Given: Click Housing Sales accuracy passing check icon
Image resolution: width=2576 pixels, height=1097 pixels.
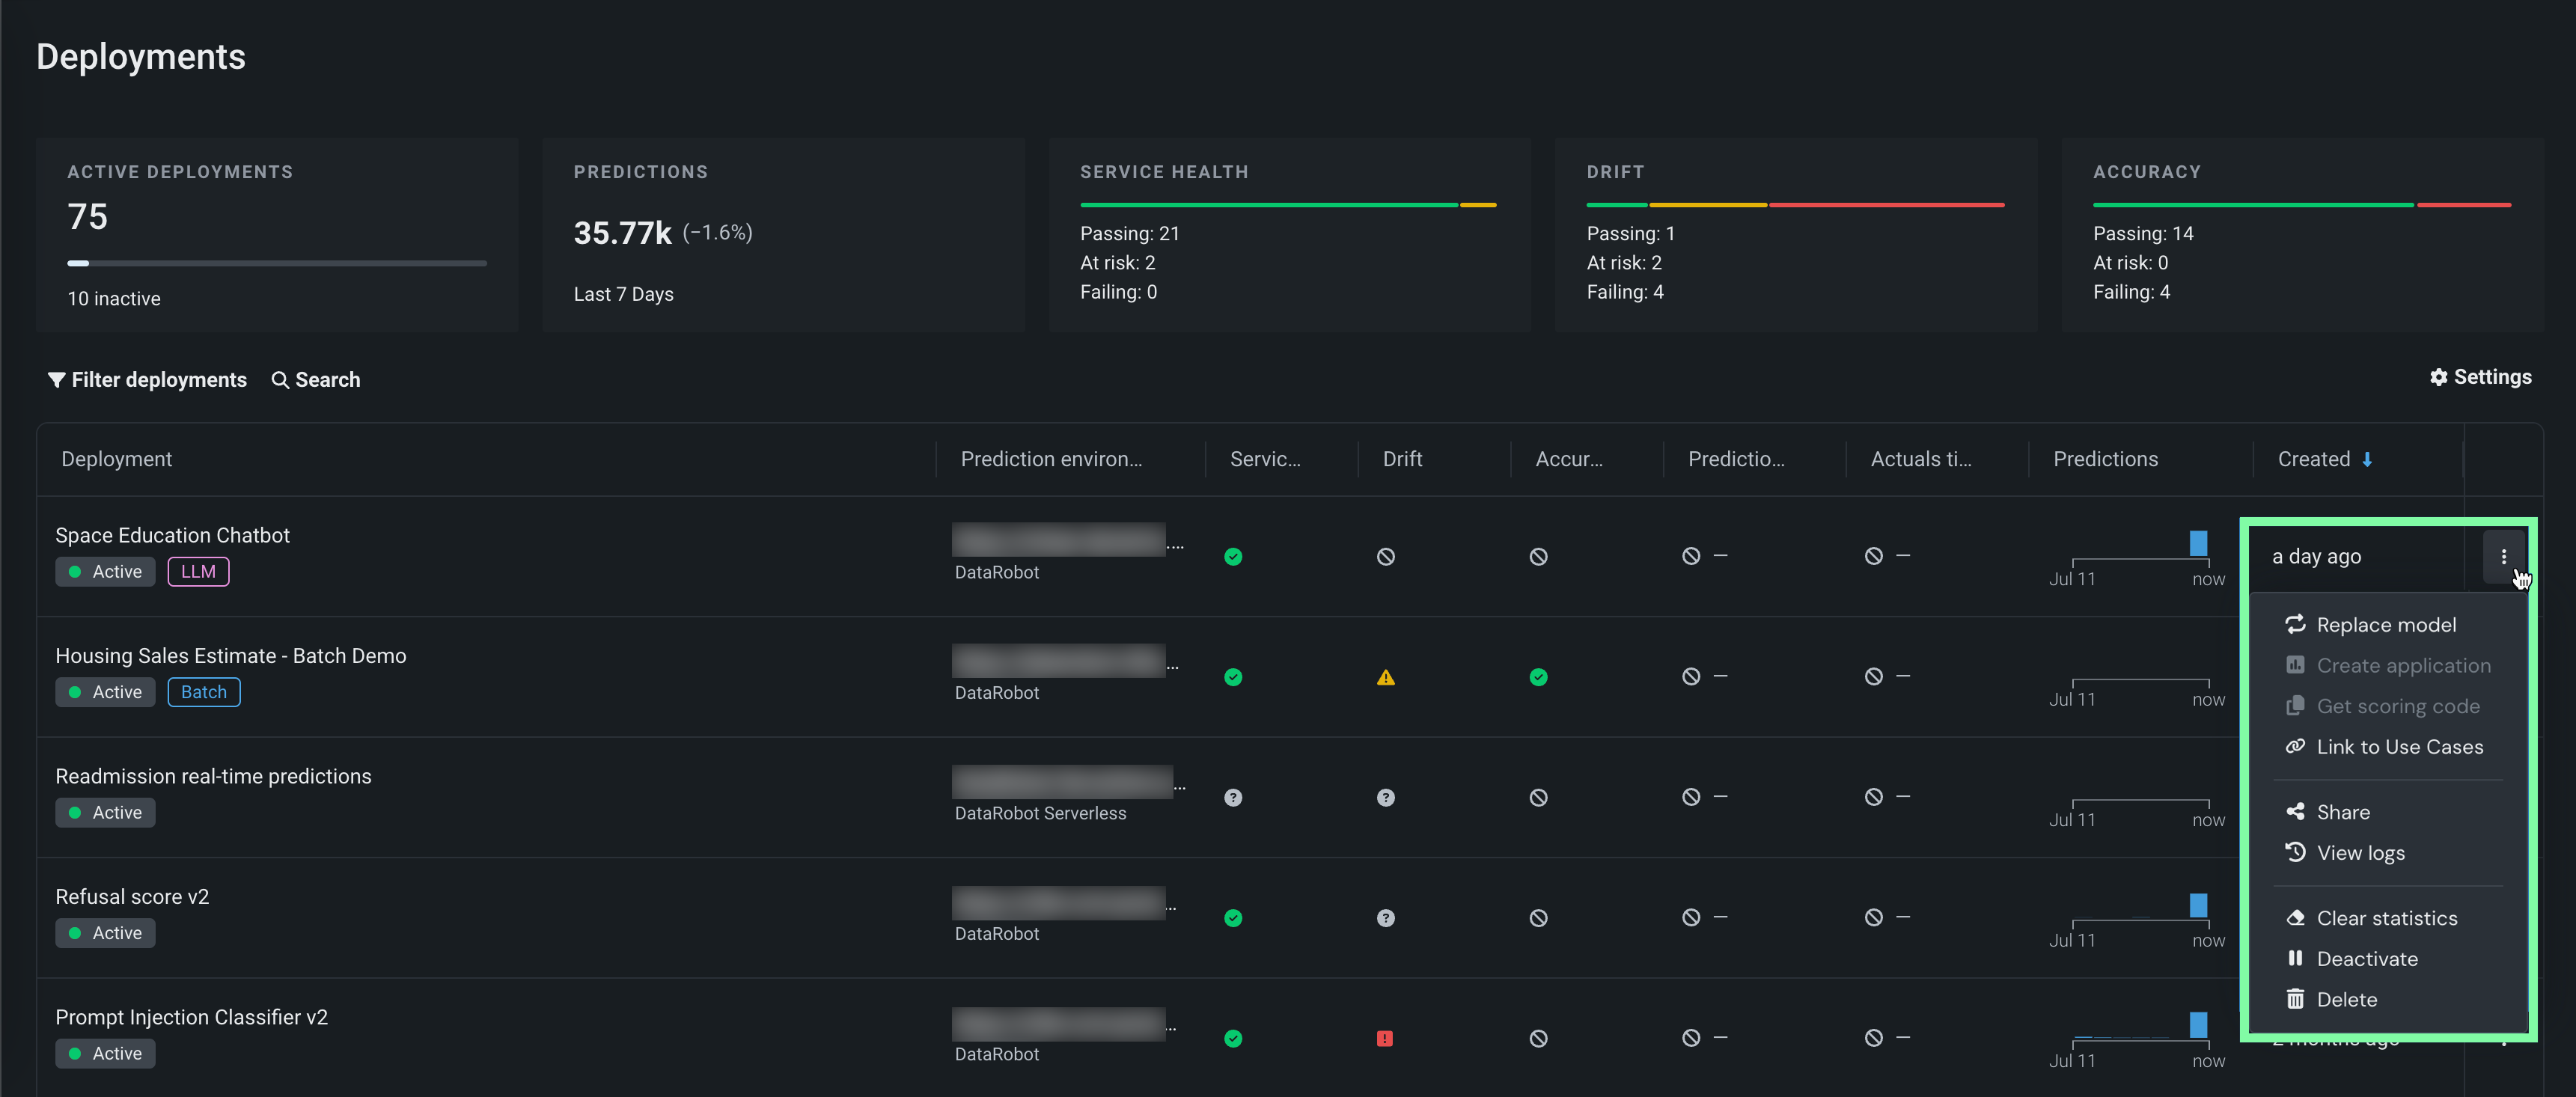Looking at the screenshot, I should click(x=1538, y=677).
